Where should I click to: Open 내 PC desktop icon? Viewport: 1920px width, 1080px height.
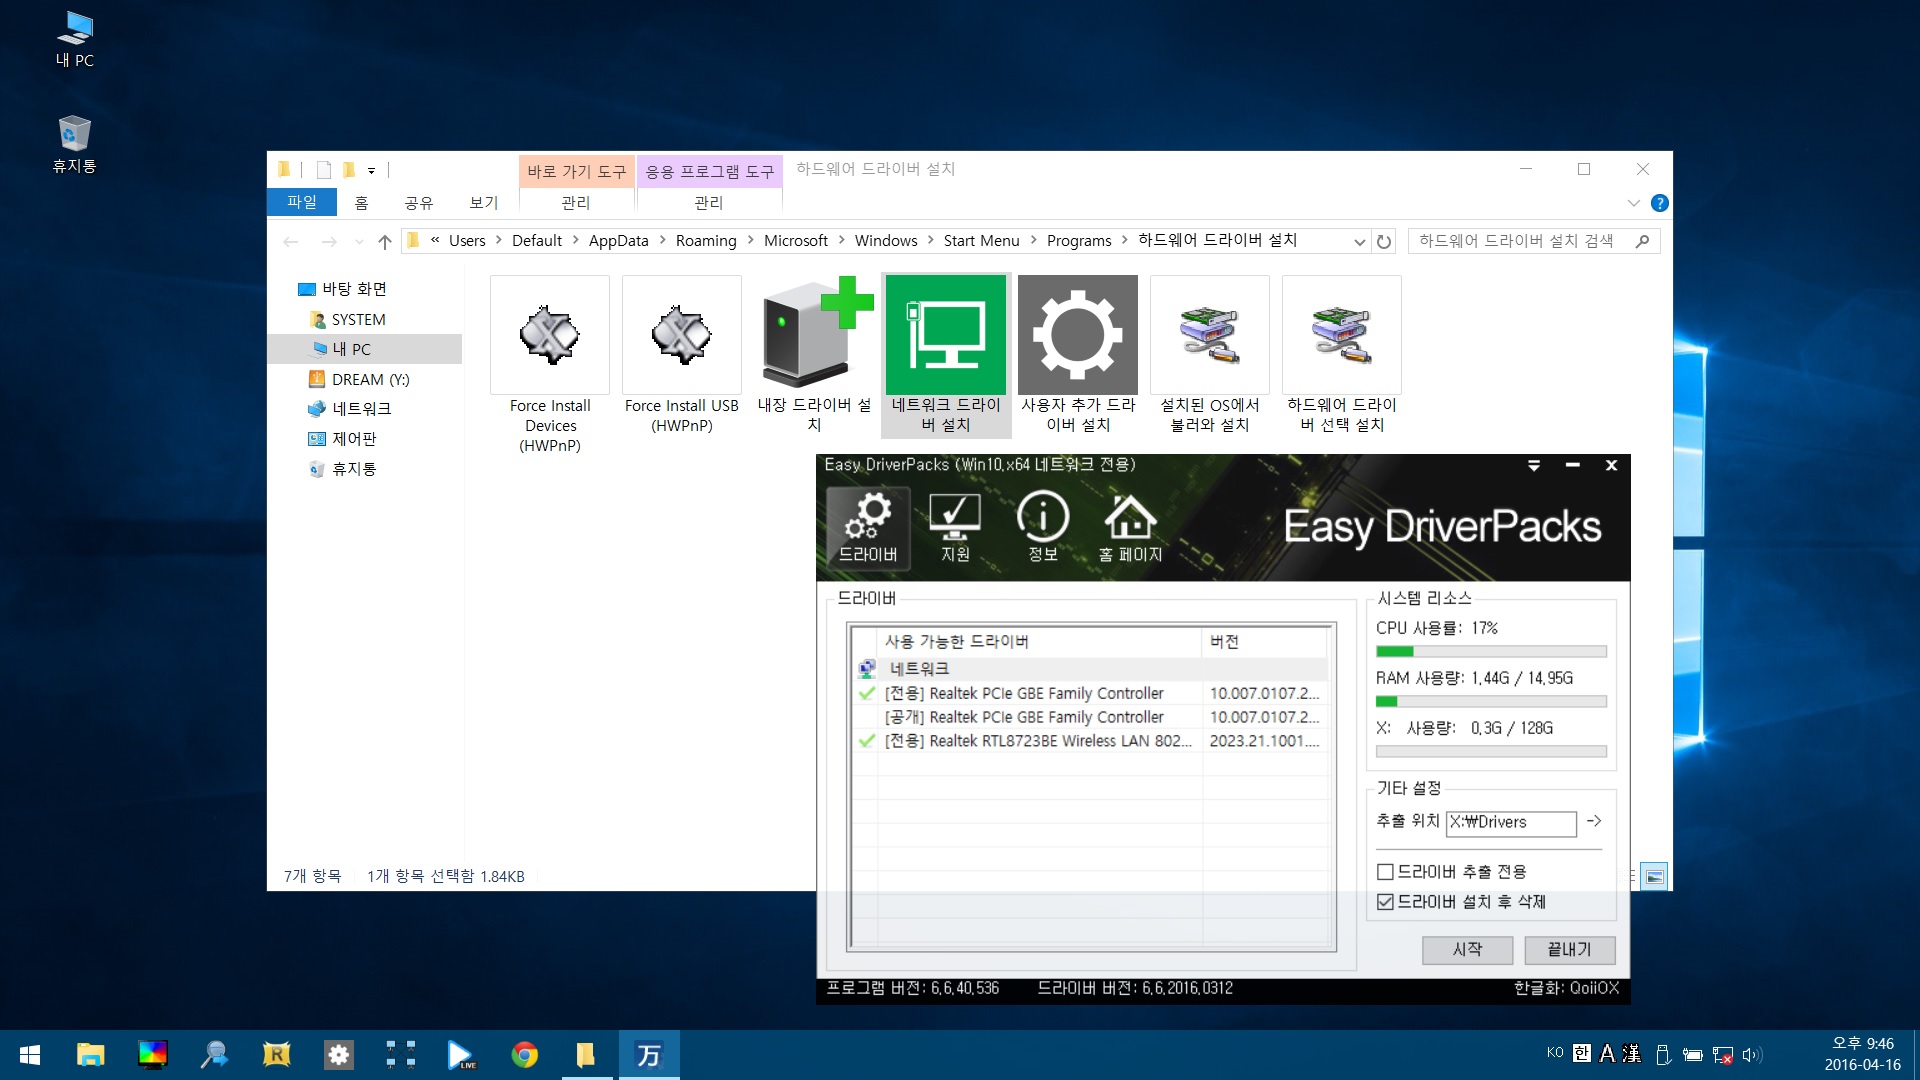pos(75,40)
